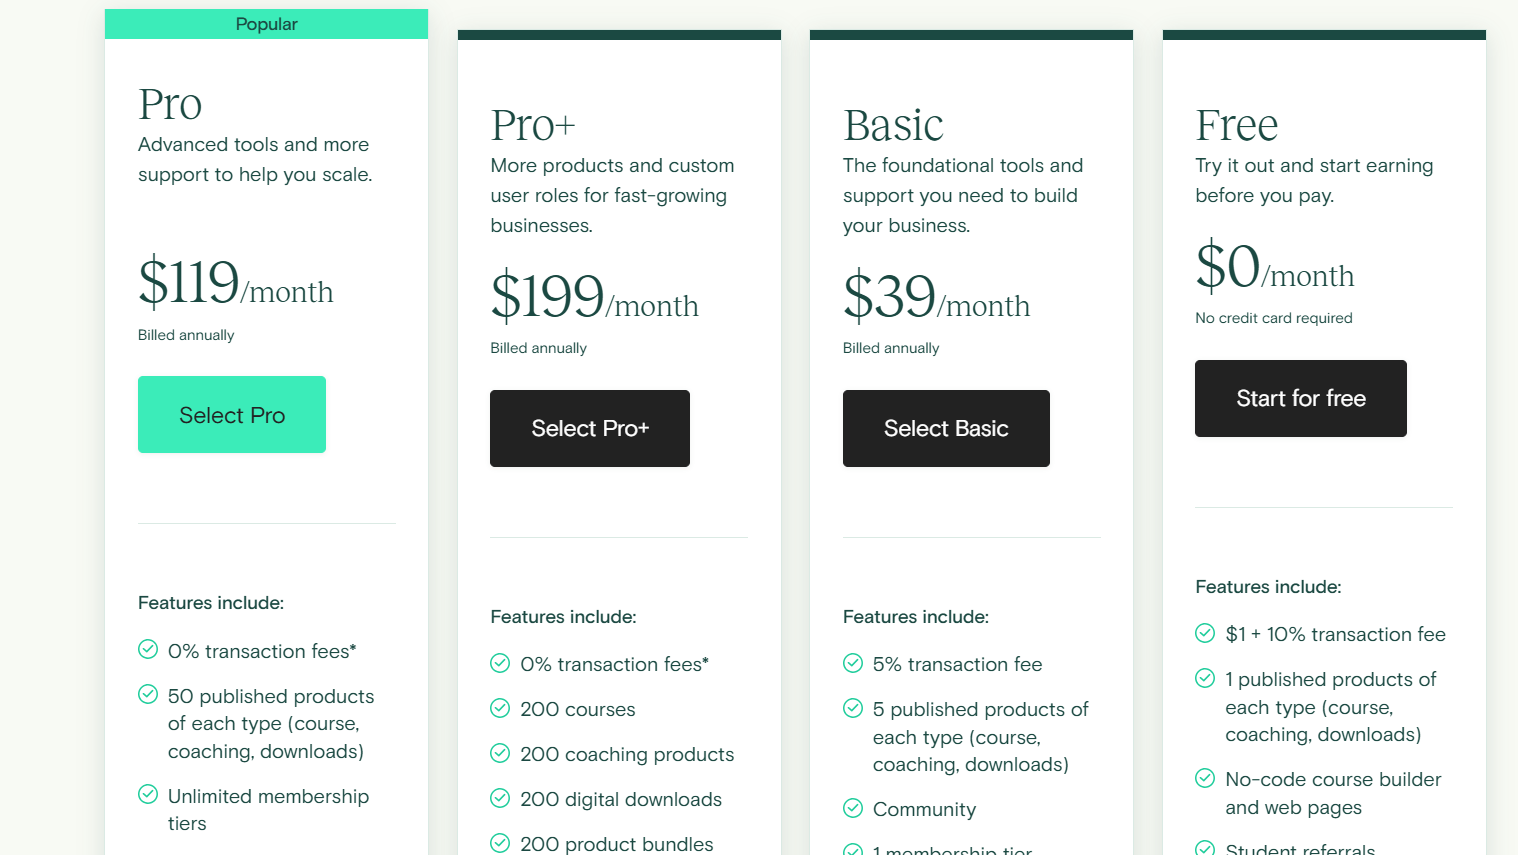Click checkmark icon next to 200 digital downloads
The width and height of the screenshot is (1518, 855).
pos(500,799)
